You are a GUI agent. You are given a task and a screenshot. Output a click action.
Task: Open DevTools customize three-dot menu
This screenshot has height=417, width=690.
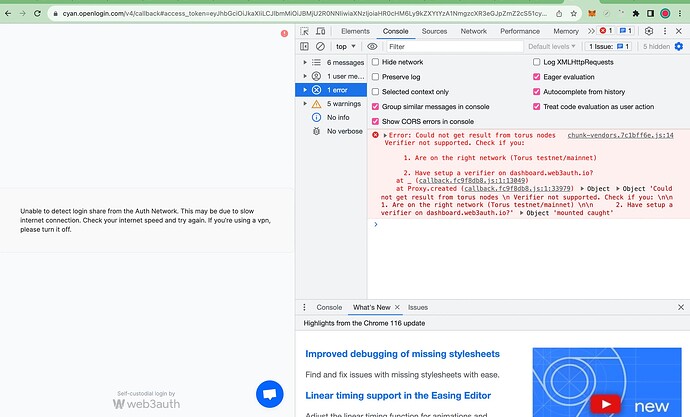click(x=665, y=31)
